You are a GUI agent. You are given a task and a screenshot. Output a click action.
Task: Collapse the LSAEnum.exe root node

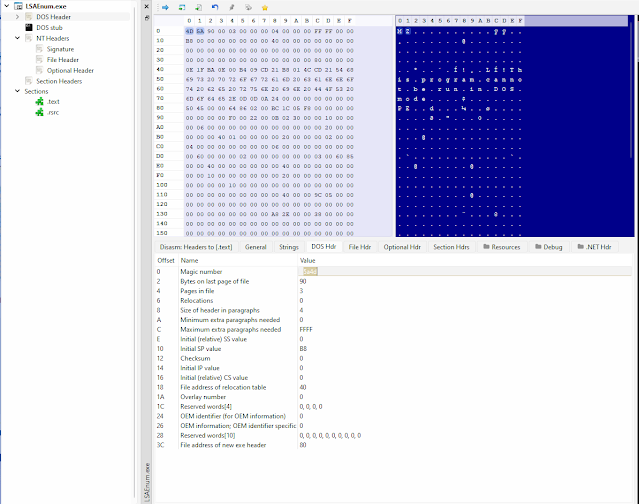[x=5, y=6]
